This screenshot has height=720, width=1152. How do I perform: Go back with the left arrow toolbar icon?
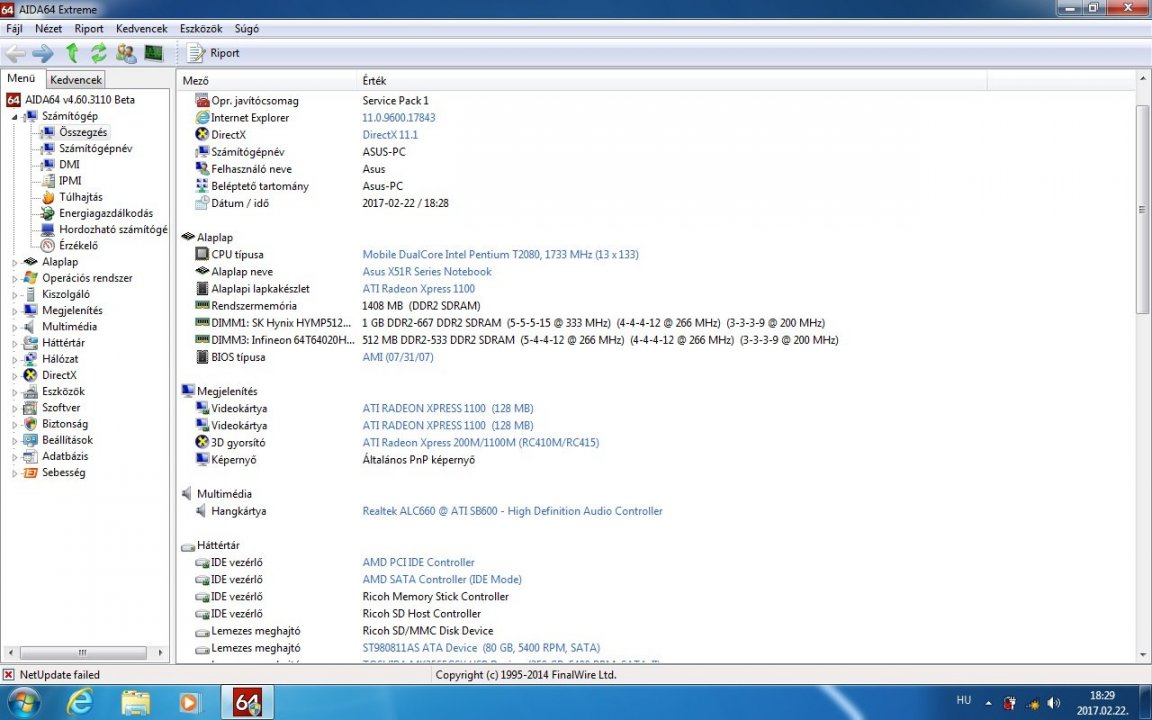[x=15, y=53]
